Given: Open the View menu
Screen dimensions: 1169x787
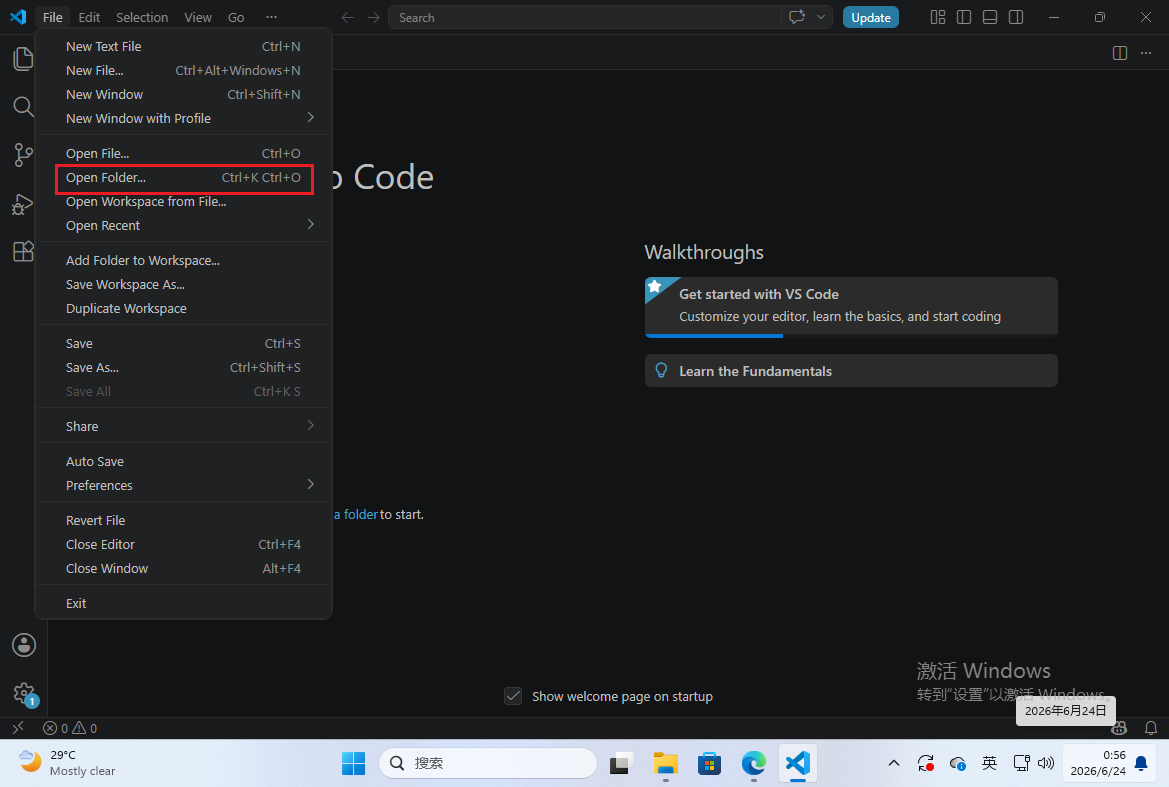Looking at the screenshot, I should click(198, 17).
